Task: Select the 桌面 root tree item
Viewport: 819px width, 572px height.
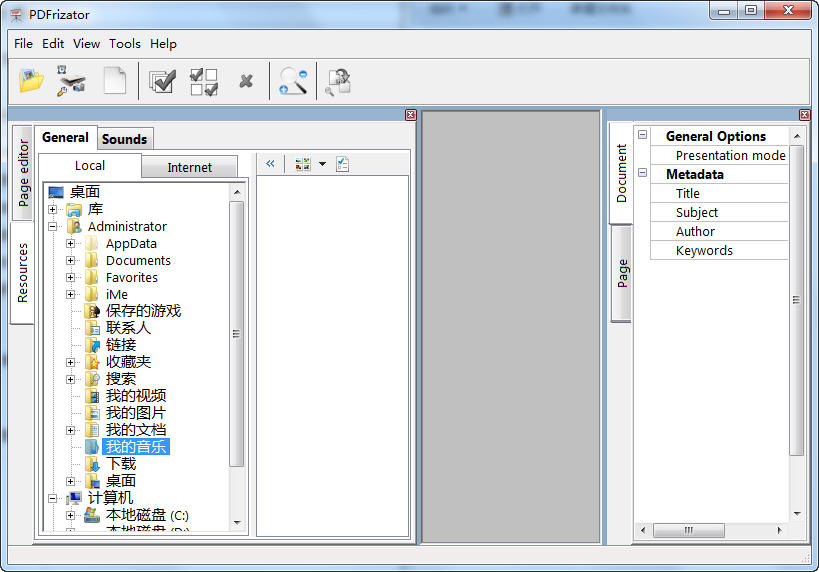Action: point(85,192)
